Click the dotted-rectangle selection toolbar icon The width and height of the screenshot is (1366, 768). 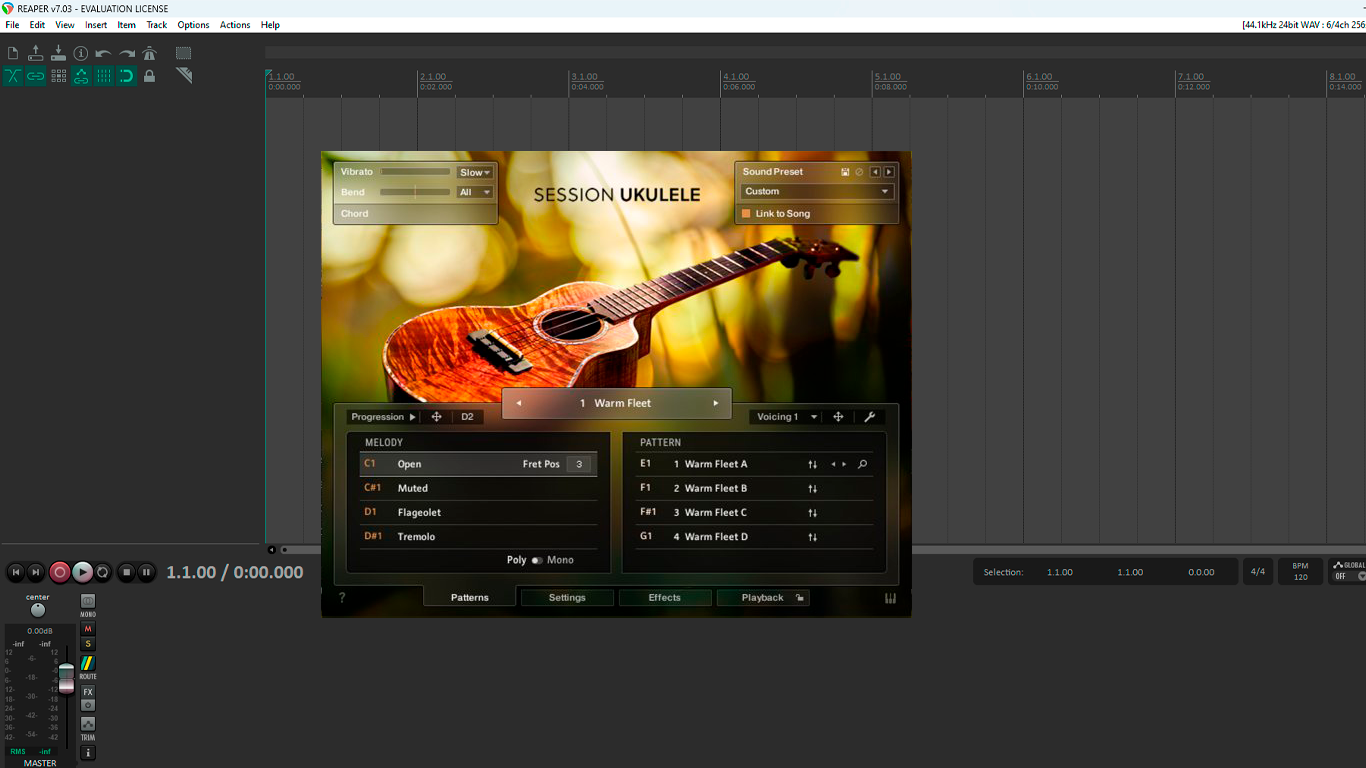point(183,53)
